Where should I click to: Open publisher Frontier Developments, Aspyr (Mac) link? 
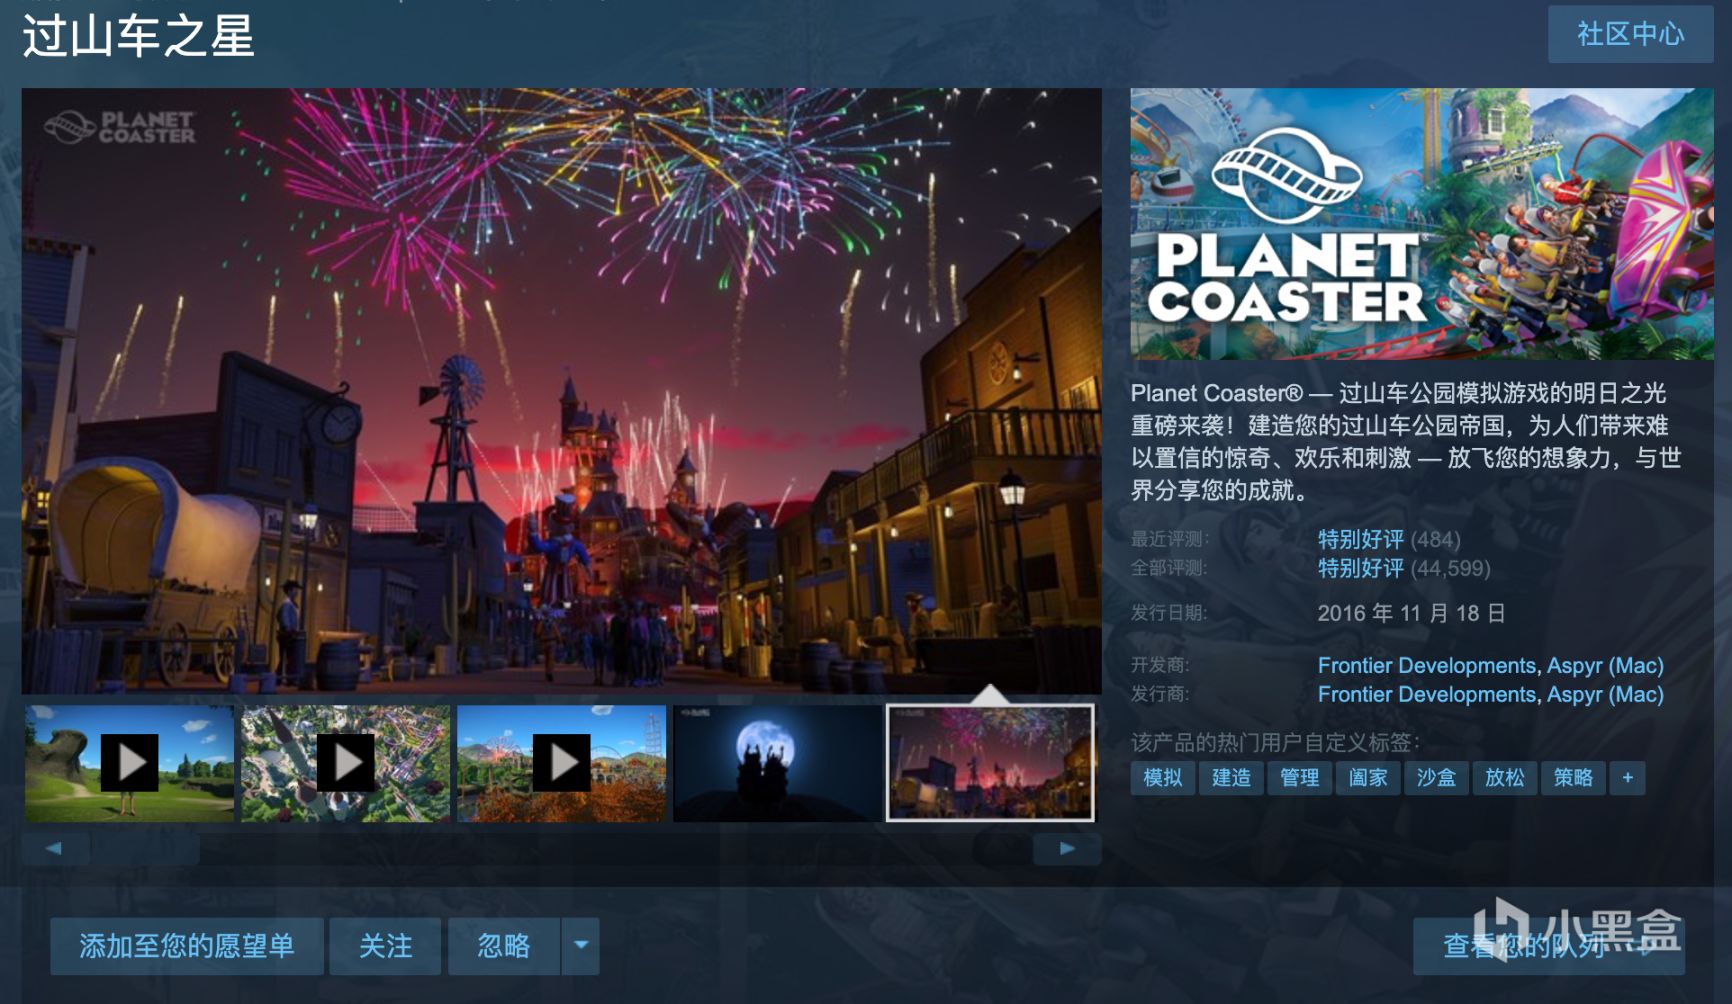pos(1490,694)
